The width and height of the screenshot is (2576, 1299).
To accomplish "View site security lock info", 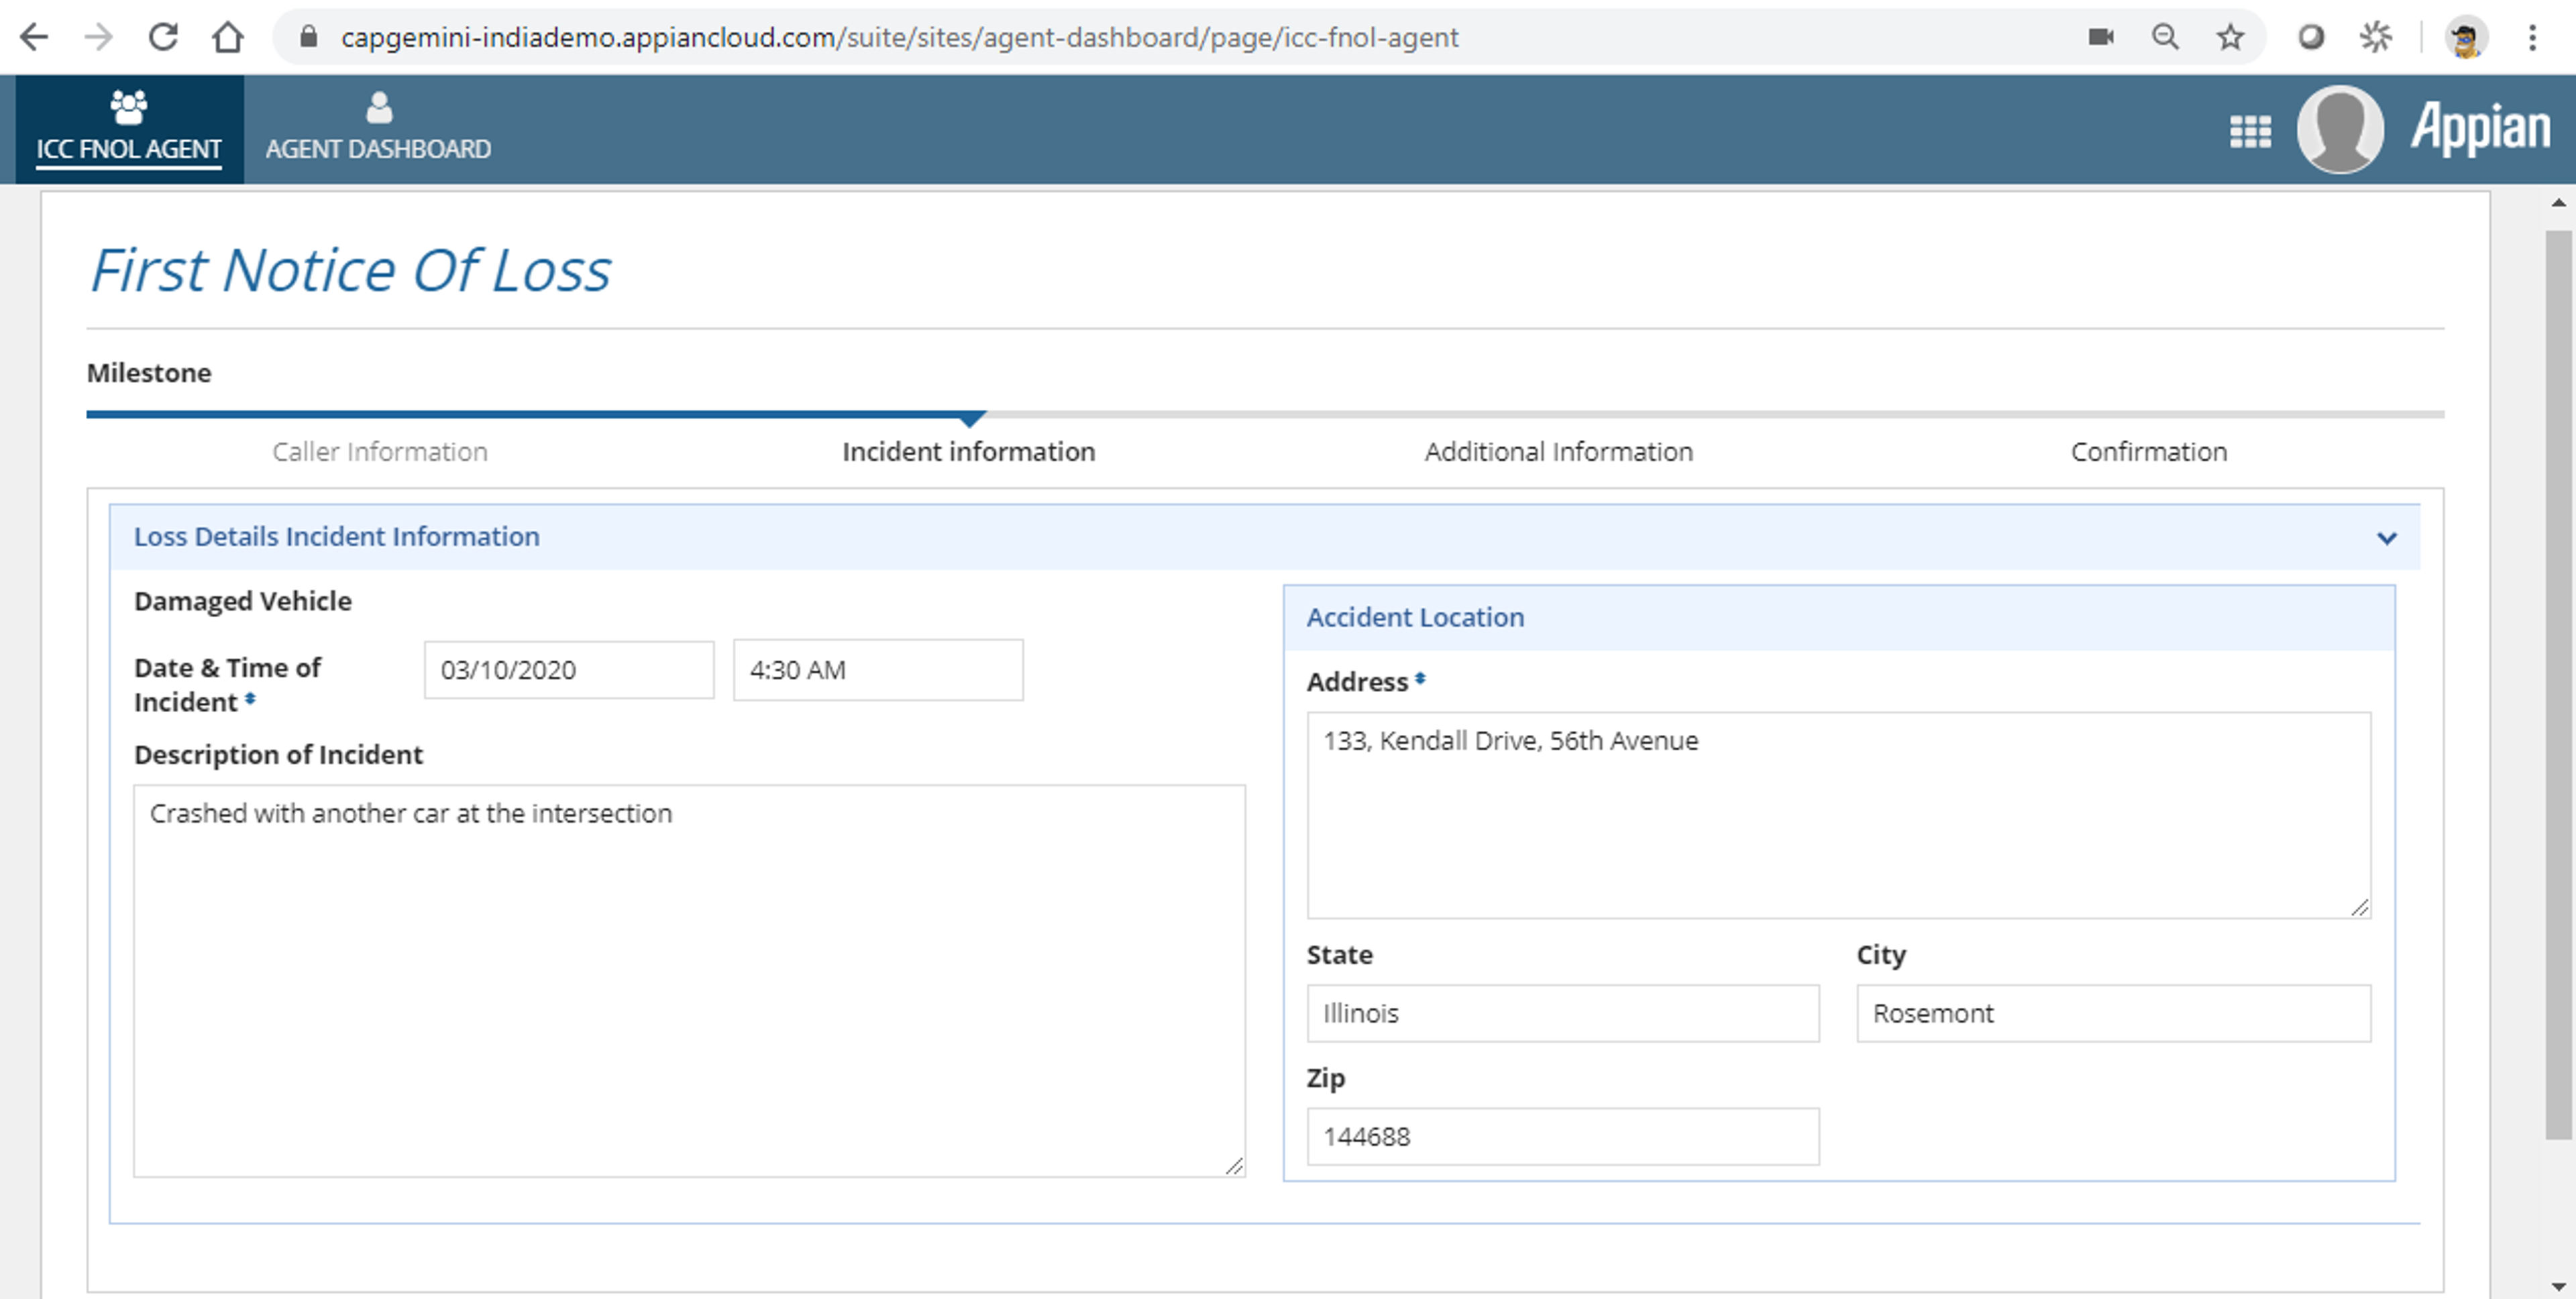I will [x=309, y=37].
